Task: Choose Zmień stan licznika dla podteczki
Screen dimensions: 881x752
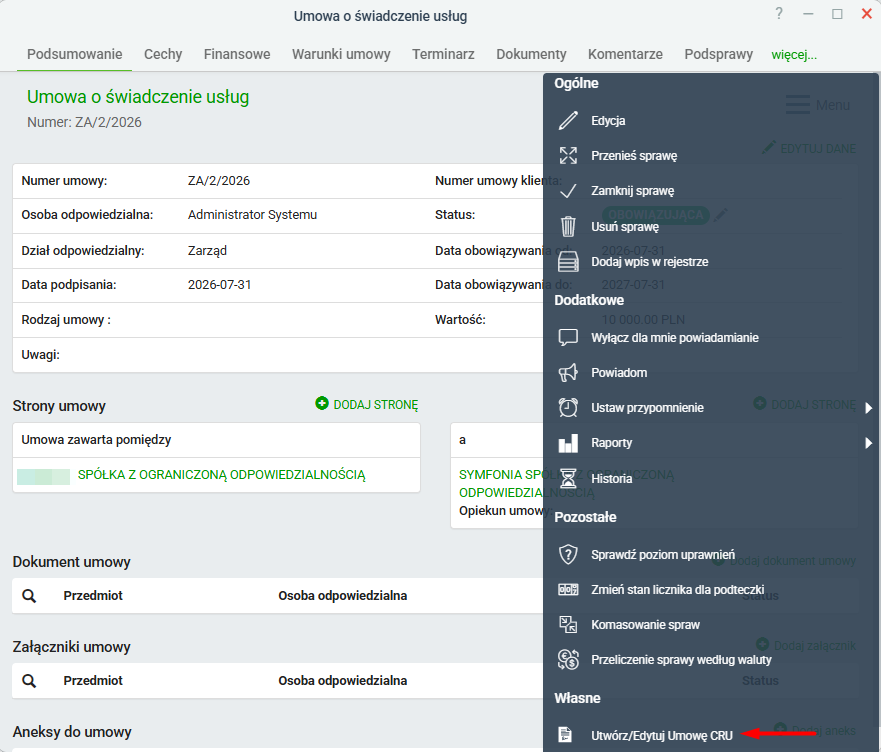Action: pyautogui.click(x=678, y=590)
